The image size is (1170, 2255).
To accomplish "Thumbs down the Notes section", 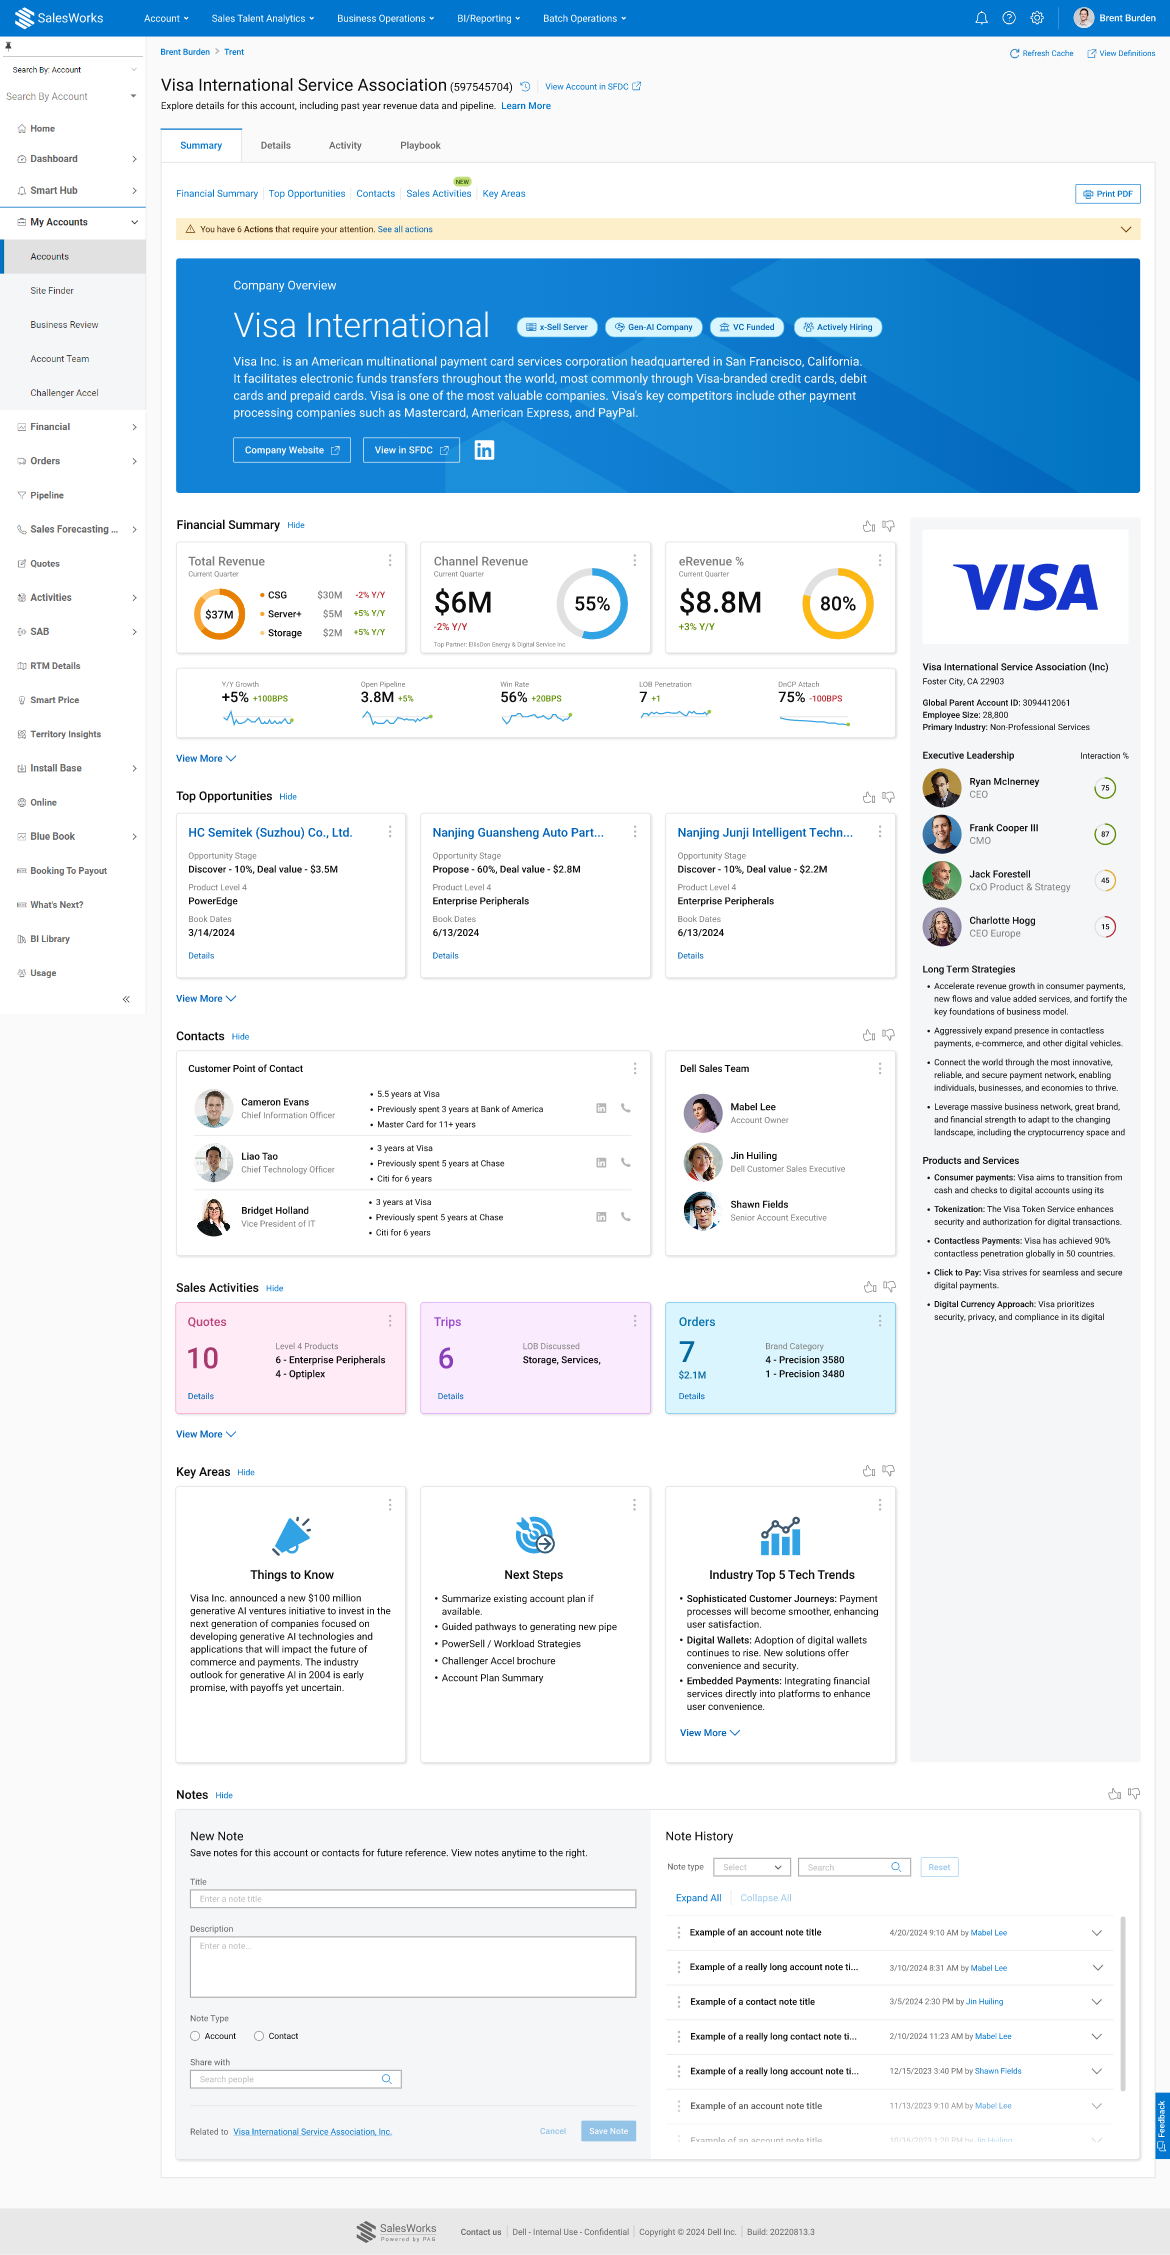I will click(1134, 1794).
